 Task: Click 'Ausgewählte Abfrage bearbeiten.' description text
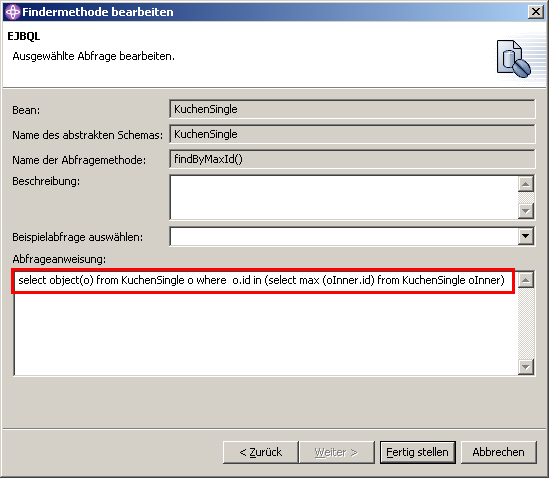pyautogui.click(x=93, y=56)
